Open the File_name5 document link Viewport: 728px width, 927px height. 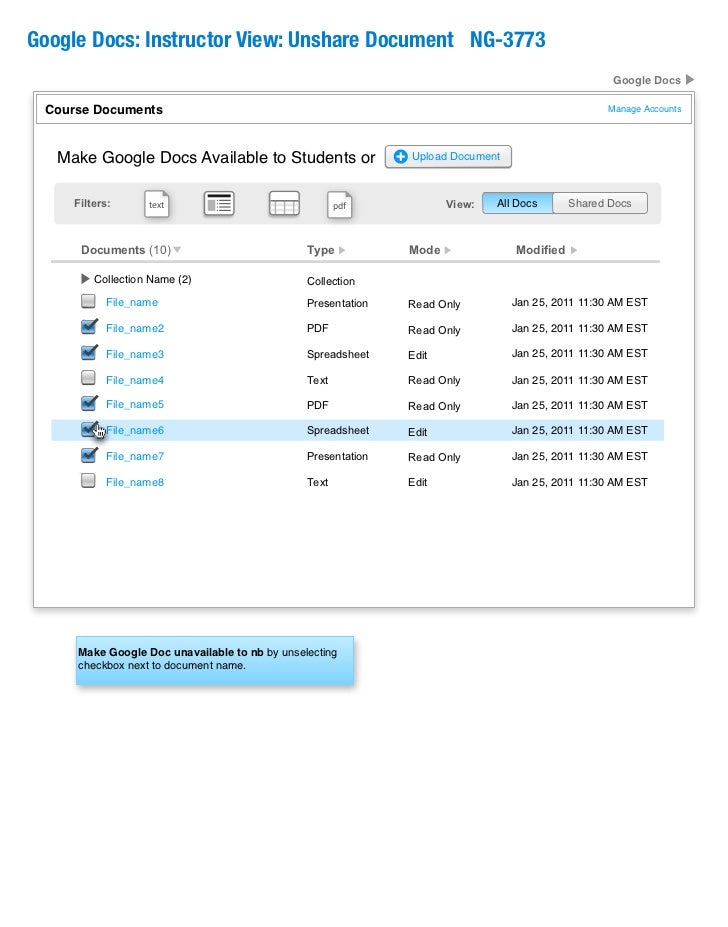tap(135, 404)
